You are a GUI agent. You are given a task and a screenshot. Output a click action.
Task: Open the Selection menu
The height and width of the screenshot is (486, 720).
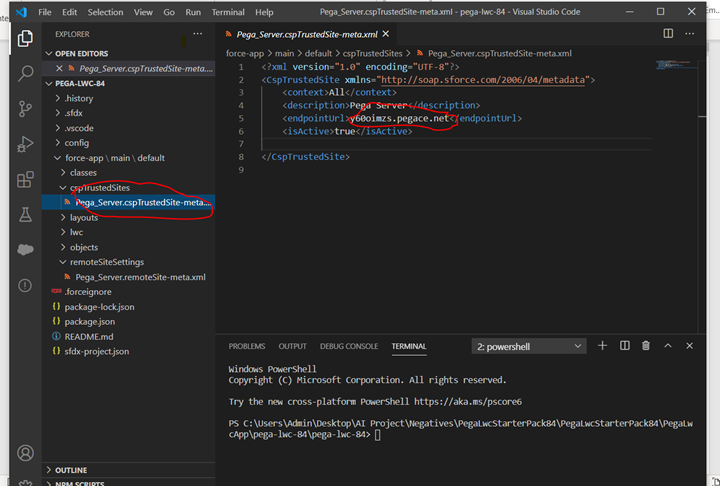pyautogui.click(x=106, y=12)
